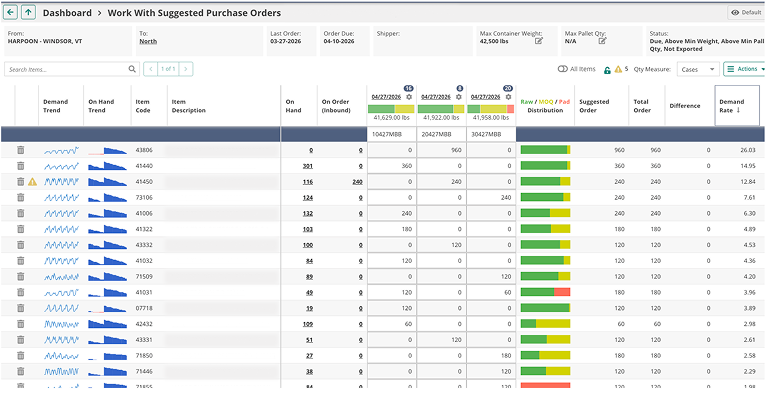Open demand trend sparkline for item 43806
Image resolution: width=766 pixels, height=396 pixels.
click(61, 150)
